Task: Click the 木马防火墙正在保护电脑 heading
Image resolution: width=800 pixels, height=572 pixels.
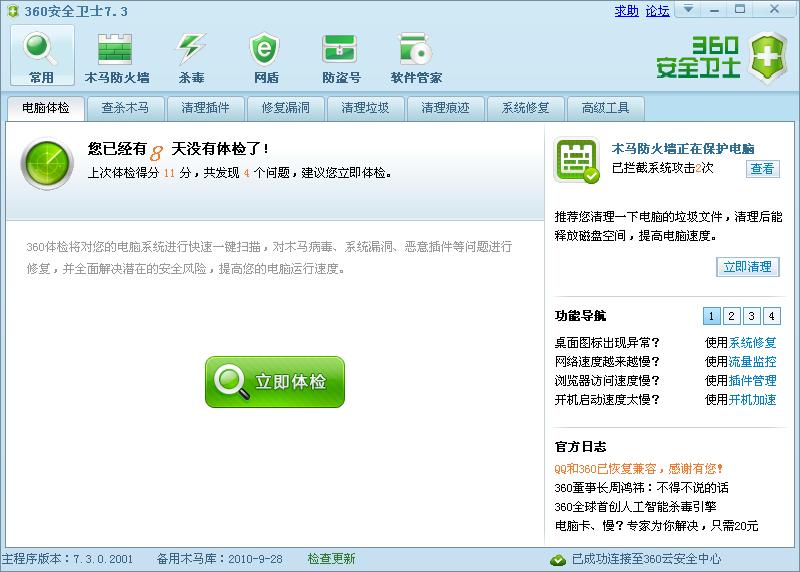Action: (683, 148)
